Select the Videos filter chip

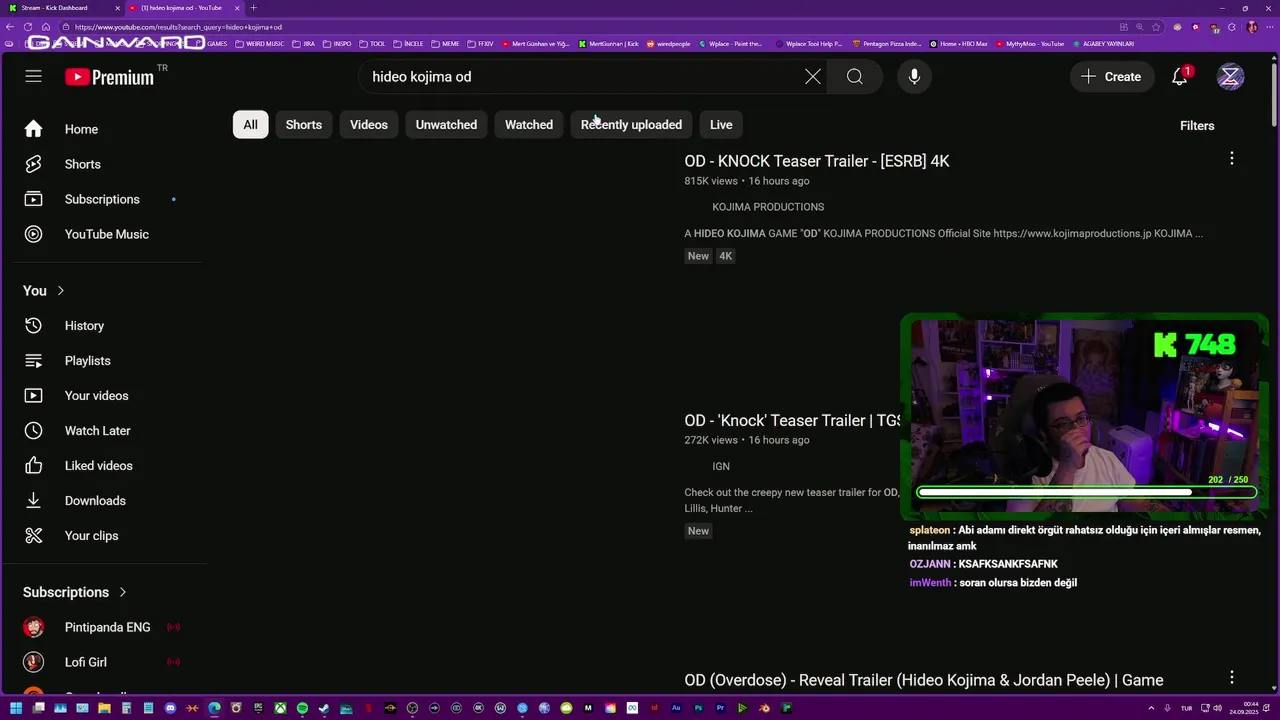pyautogui.click(x=369, y=125)
